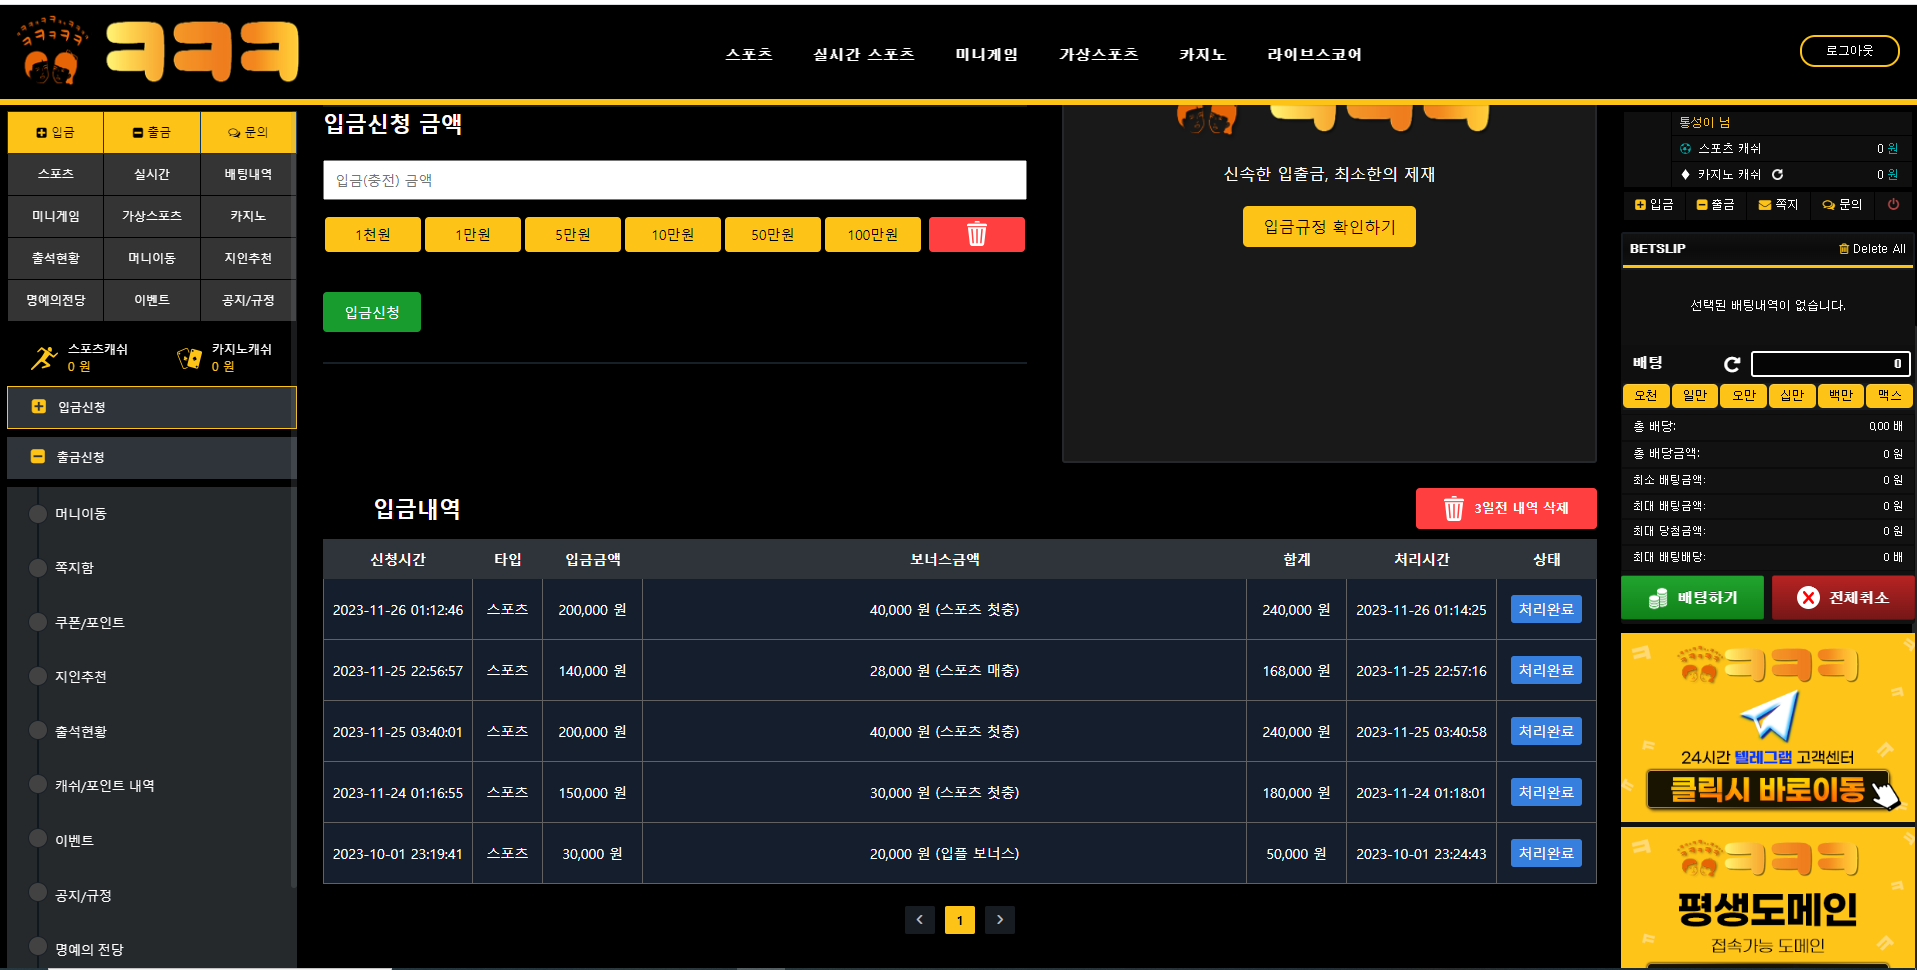Viewport: 1917px width, 970px height.
Task: Click the 입금규정 확인하기 button
Action: click(1329, 227)
